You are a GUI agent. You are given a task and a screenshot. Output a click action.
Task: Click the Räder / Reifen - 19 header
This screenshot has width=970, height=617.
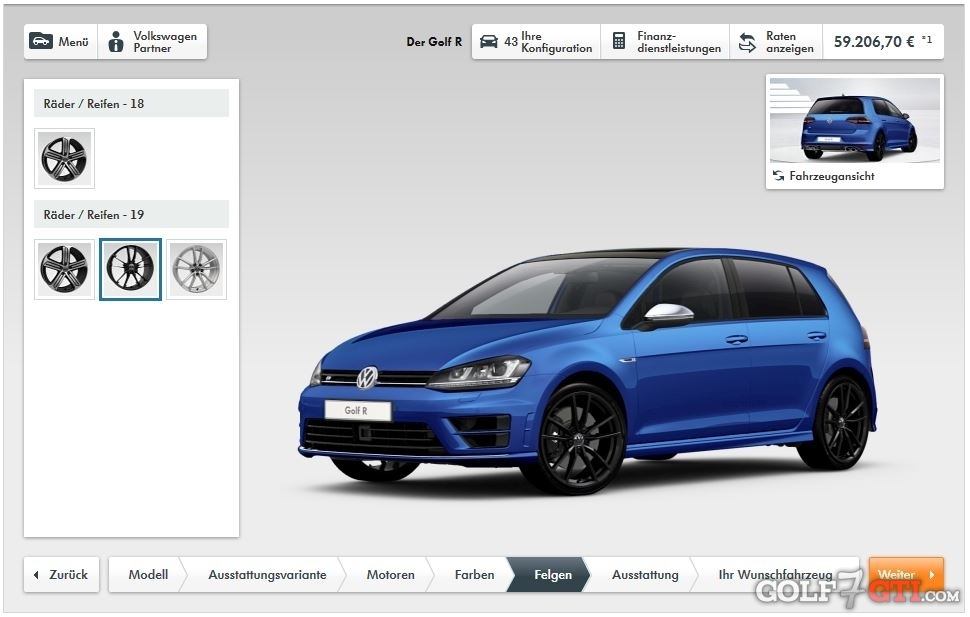point(131,214)
